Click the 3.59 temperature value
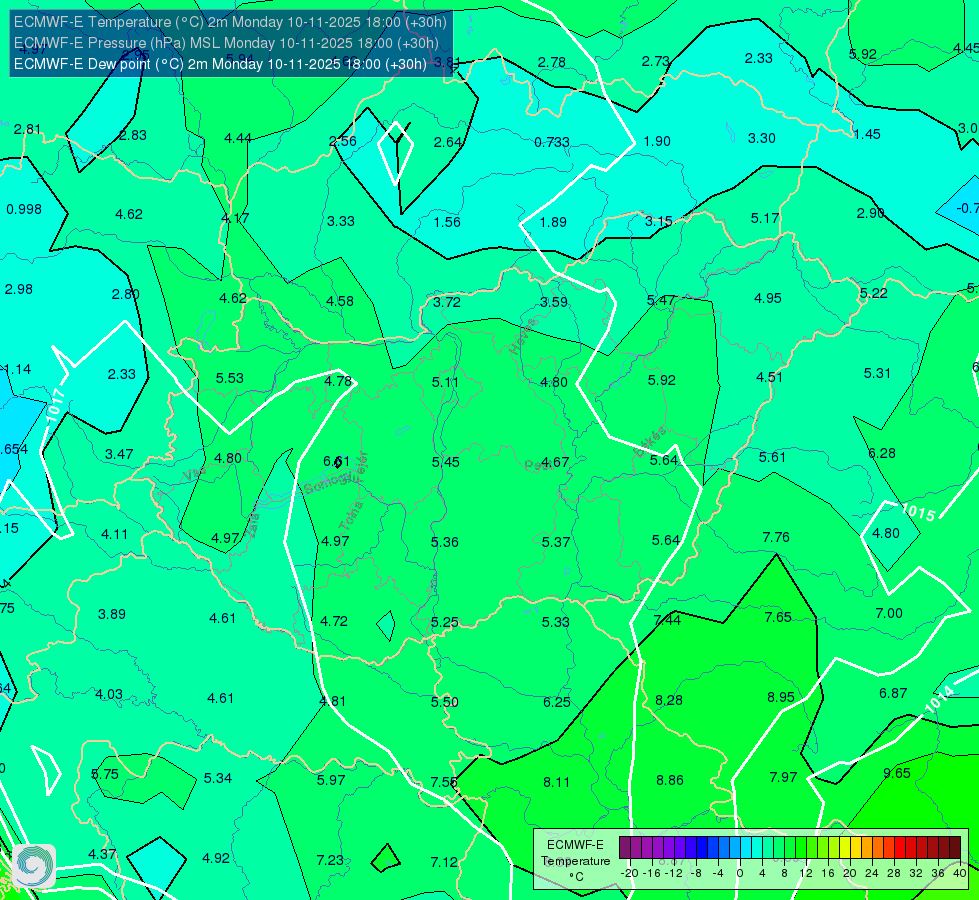This screenshot has height=900, width=979. (x=554, y=302)
